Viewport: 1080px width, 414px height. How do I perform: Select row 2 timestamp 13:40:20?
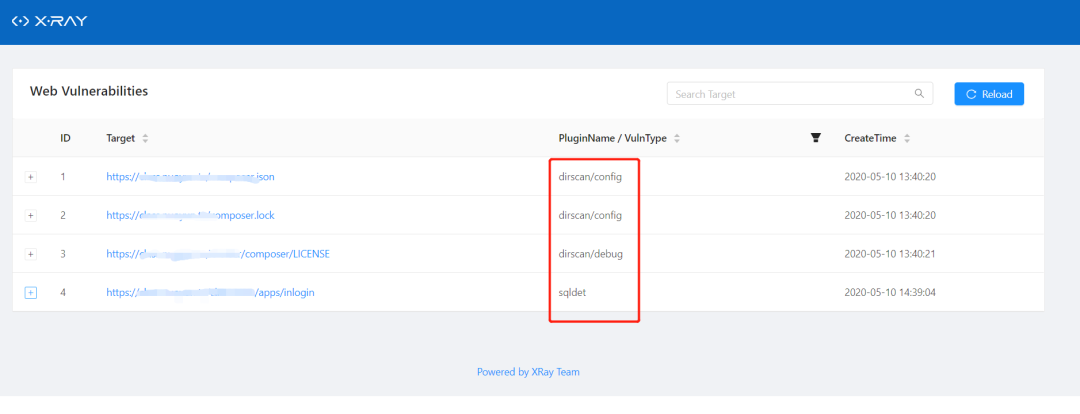pyautogui.click(x=890, y=216)
